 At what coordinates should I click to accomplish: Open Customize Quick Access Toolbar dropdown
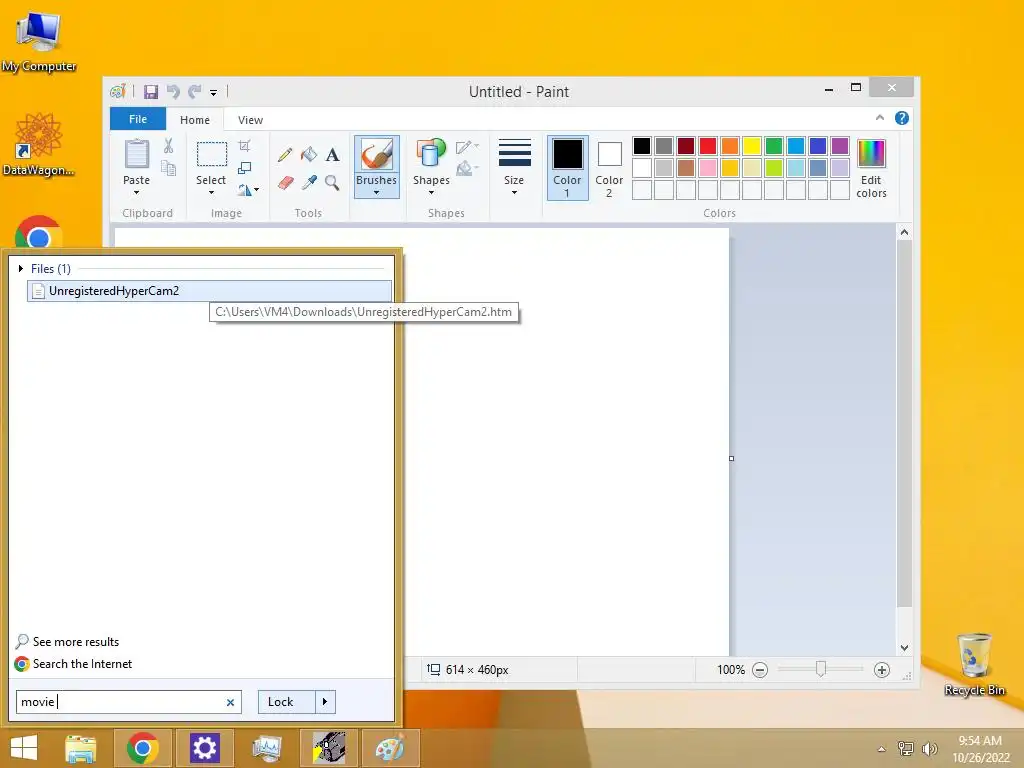pos(213,93)
